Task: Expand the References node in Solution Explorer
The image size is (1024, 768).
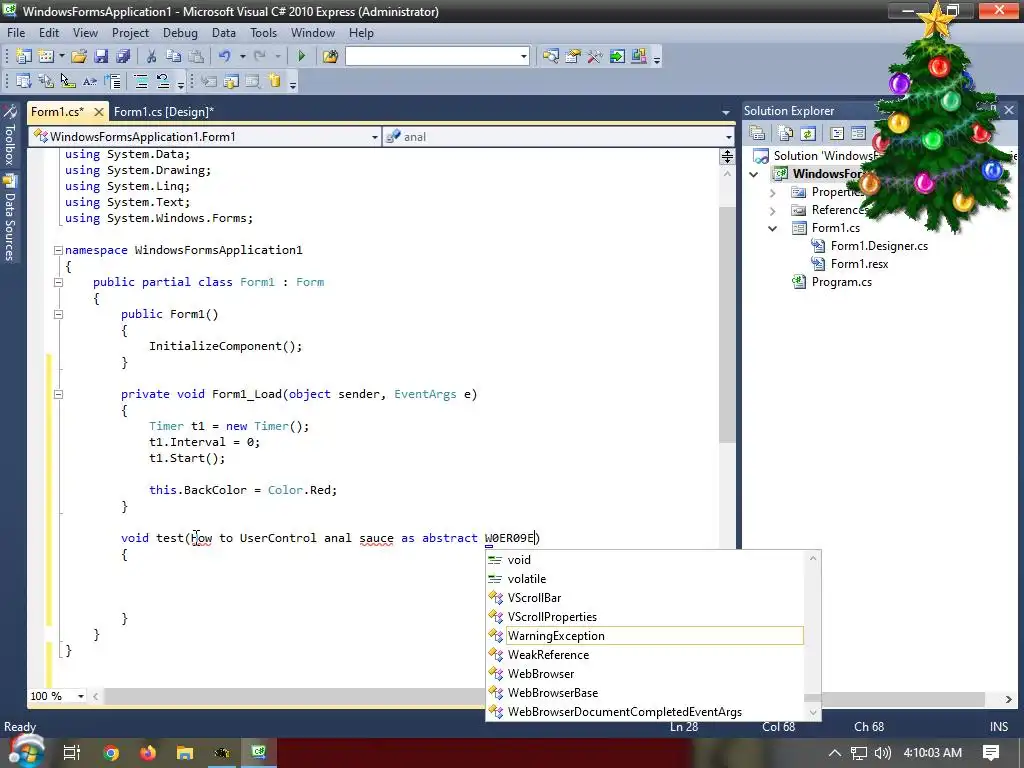Action: [x=773, y=211]
